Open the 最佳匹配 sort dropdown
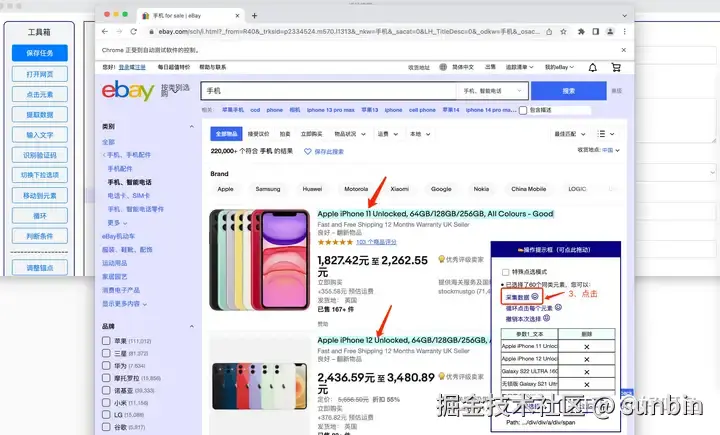The height and width of the screenshot is (435, 720). click(x=570, y=134)
